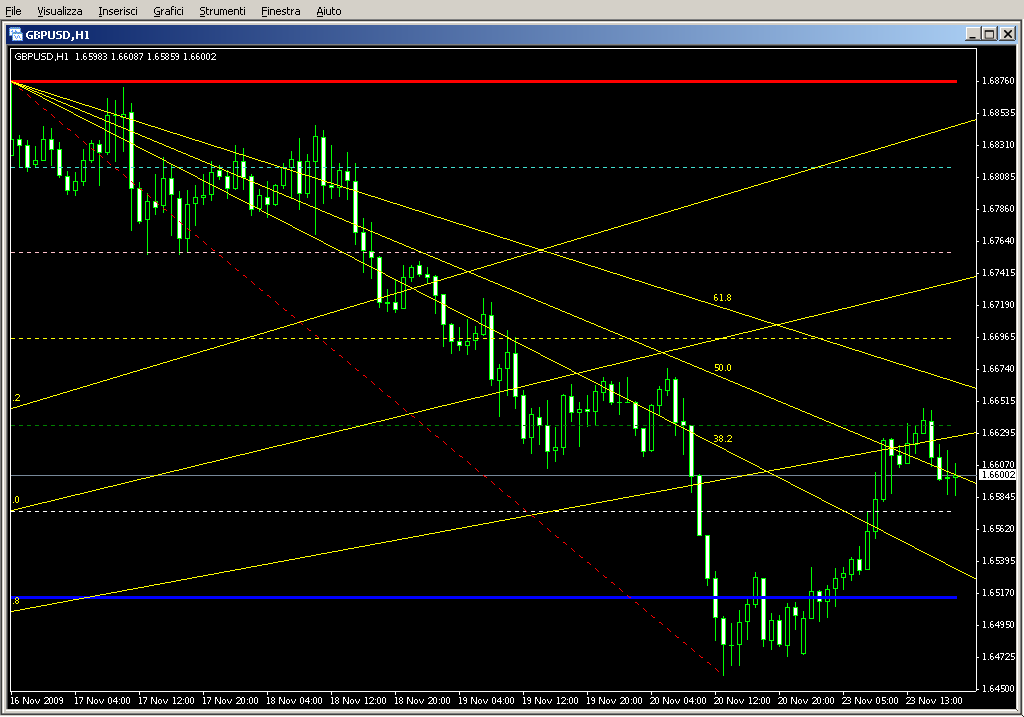Image resolution: width=1024 pixels, height=717 pixels.
Task: Open the File menu
Action: 13,11
